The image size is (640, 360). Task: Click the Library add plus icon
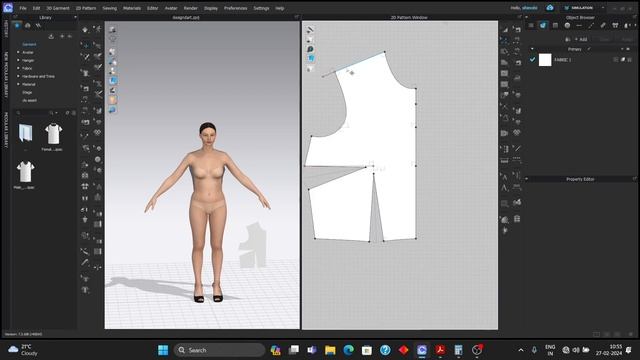pos(62,36)
